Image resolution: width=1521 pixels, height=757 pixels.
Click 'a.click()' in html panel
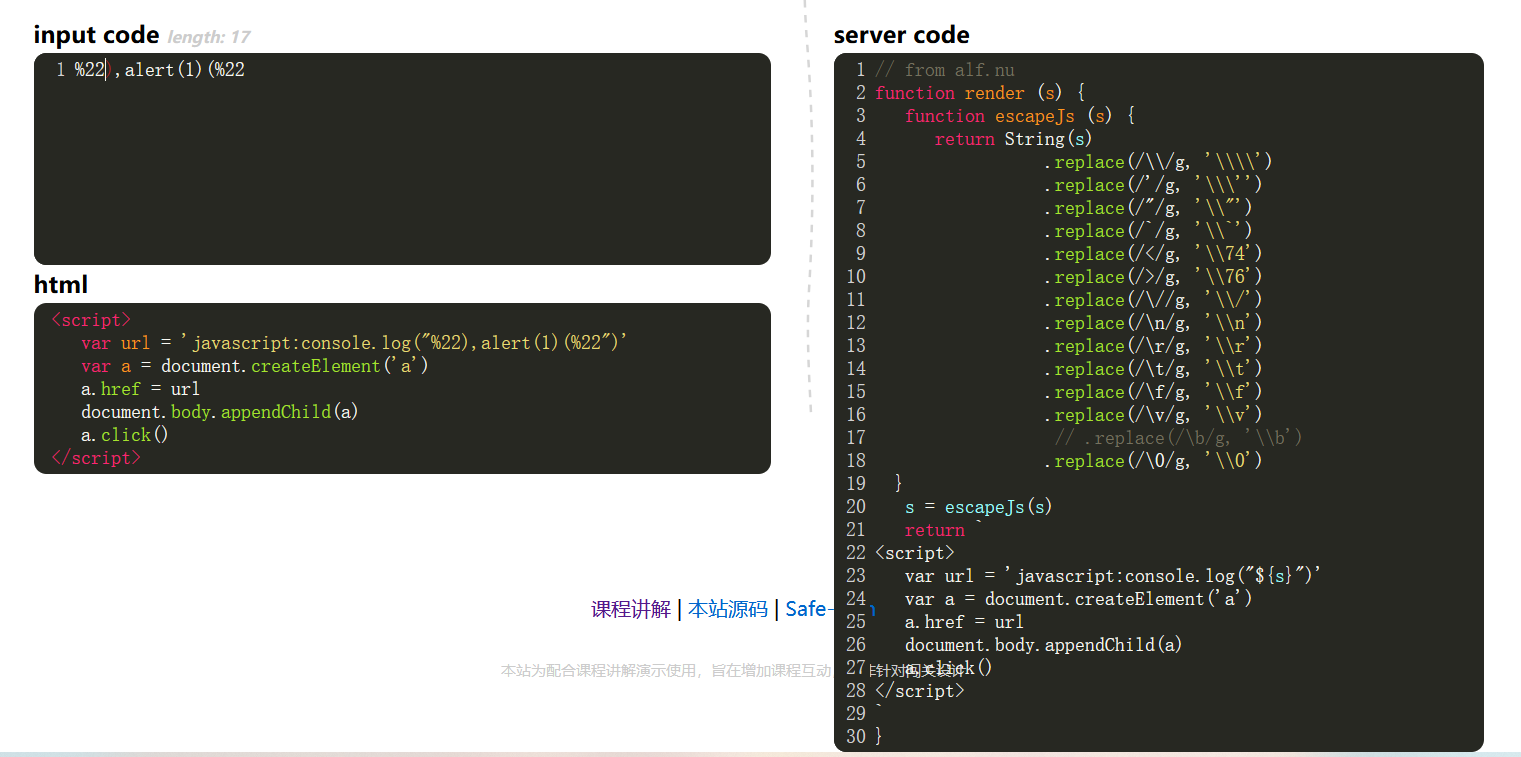pyautogui.click(x=125, y=435)
